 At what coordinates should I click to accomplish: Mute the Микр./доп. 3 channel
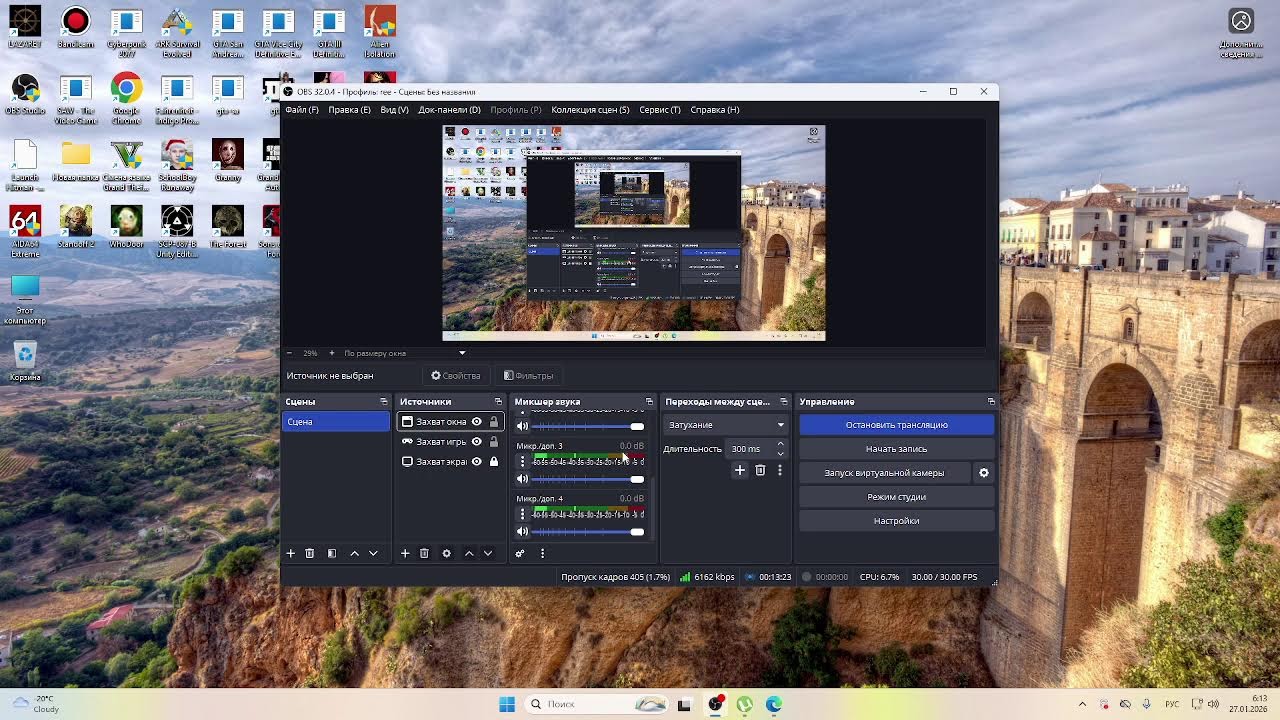click(522, 479)
